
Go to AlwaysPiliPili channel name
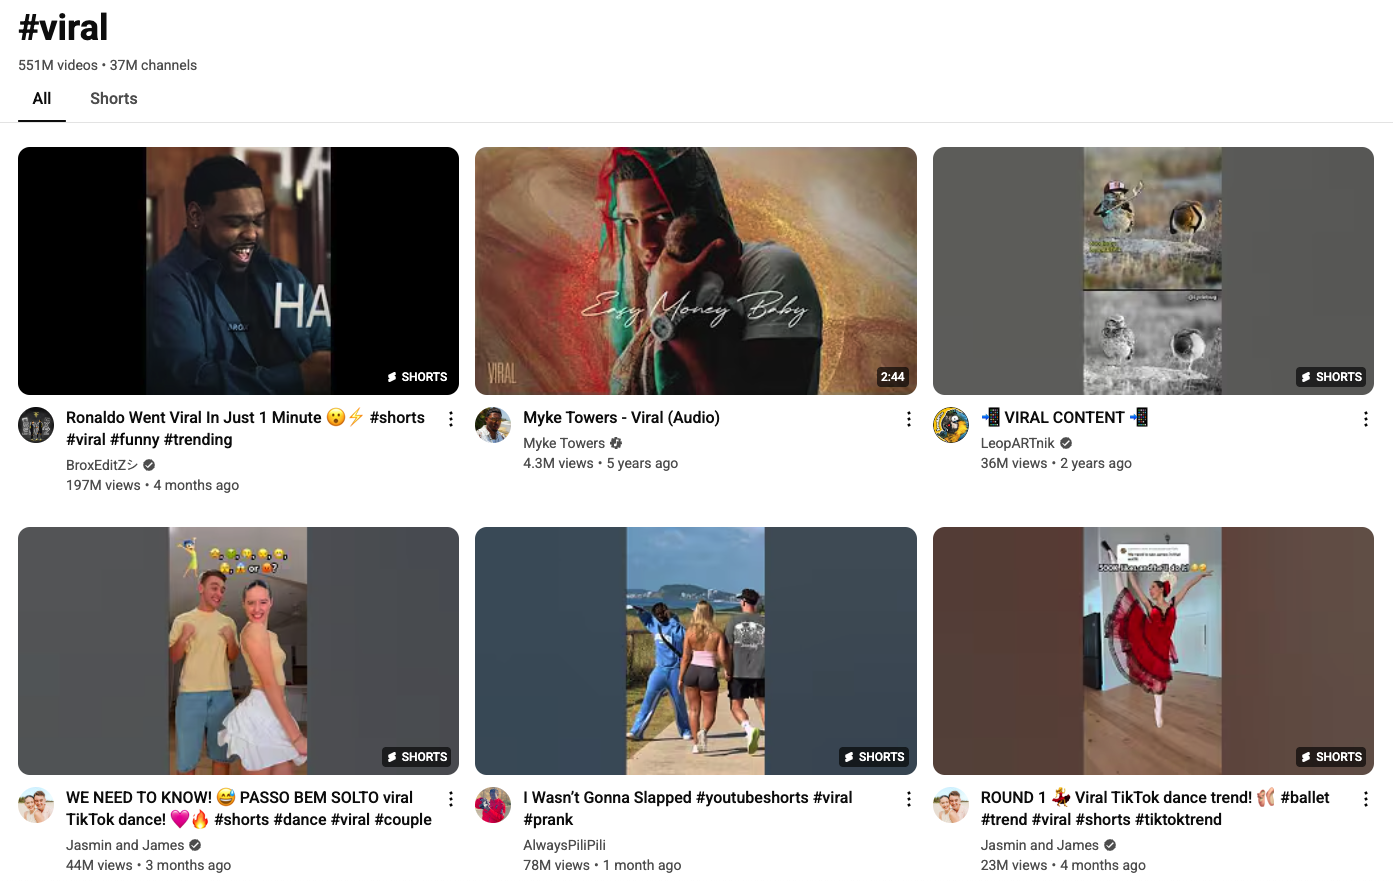pyautogui.click(x=564, y=845)
